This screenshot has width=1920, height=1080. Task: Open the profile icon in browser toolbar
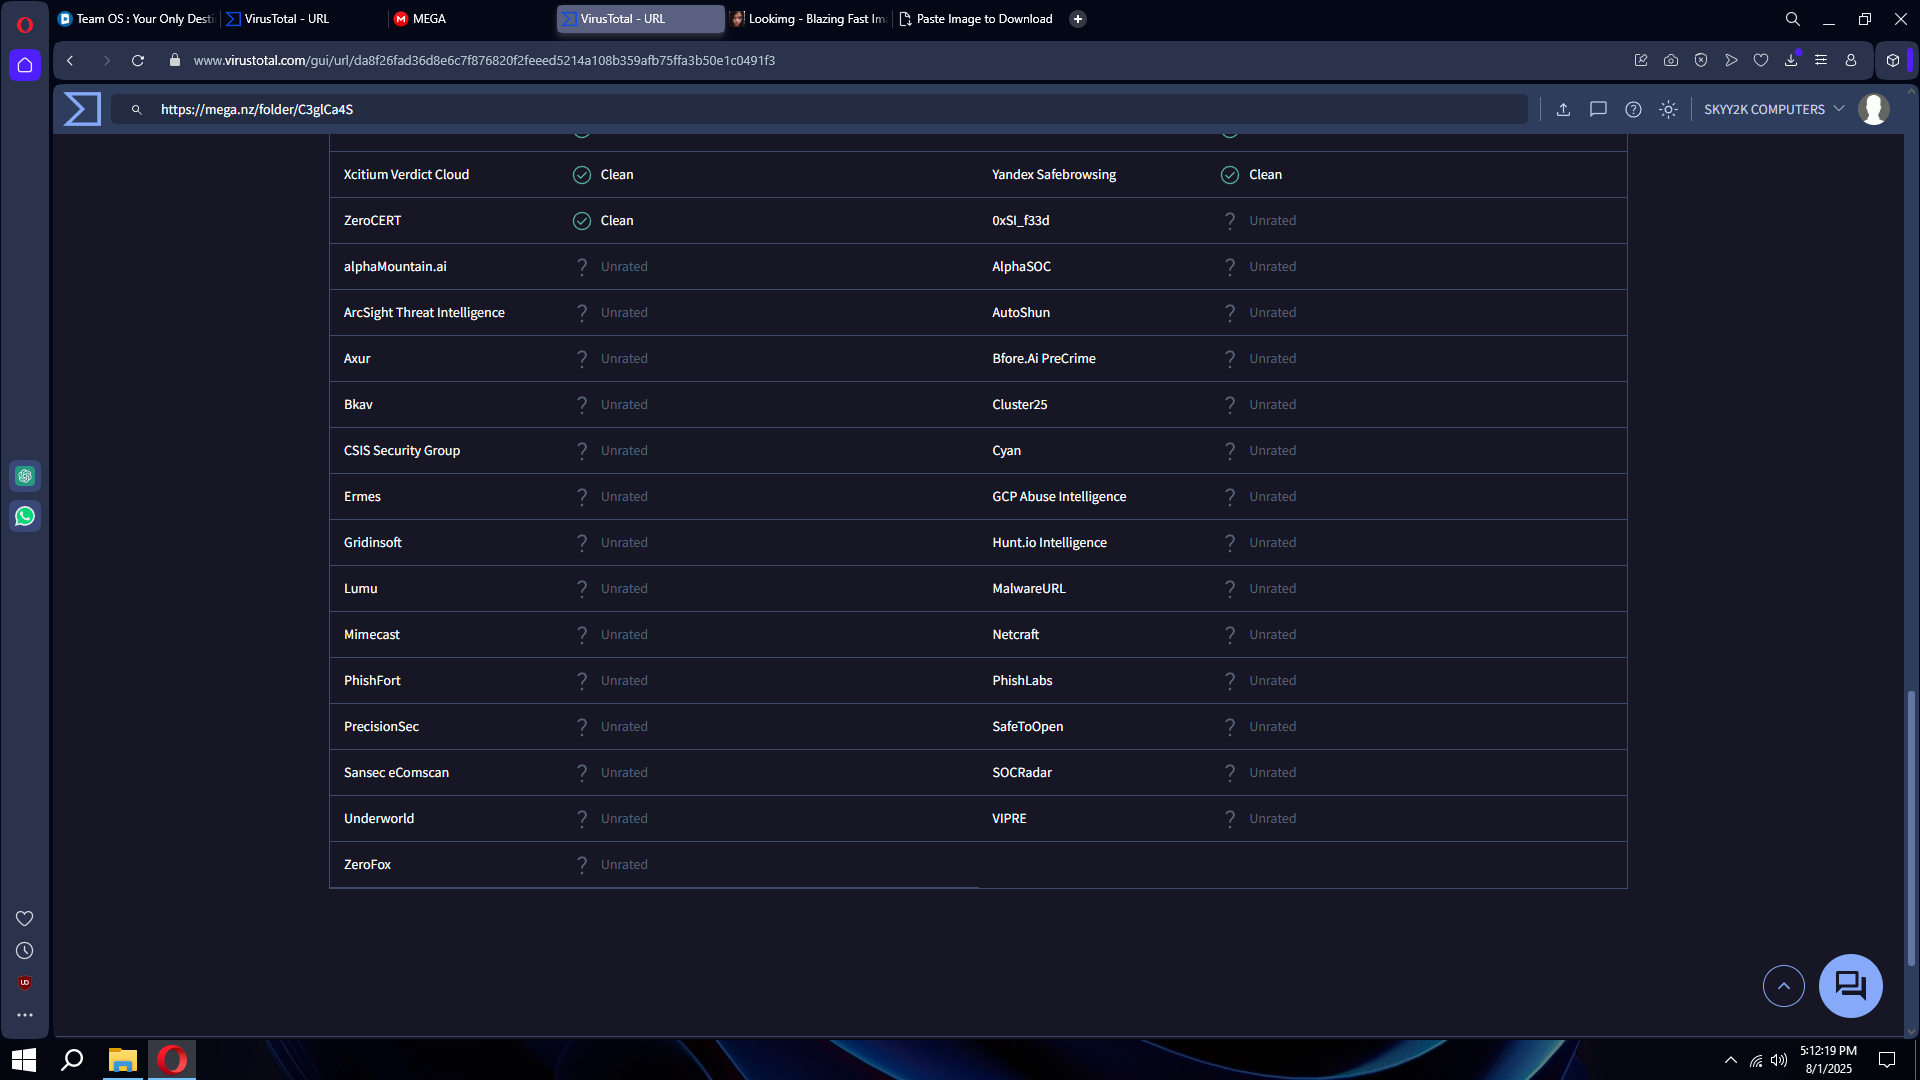click(1851, 60)
